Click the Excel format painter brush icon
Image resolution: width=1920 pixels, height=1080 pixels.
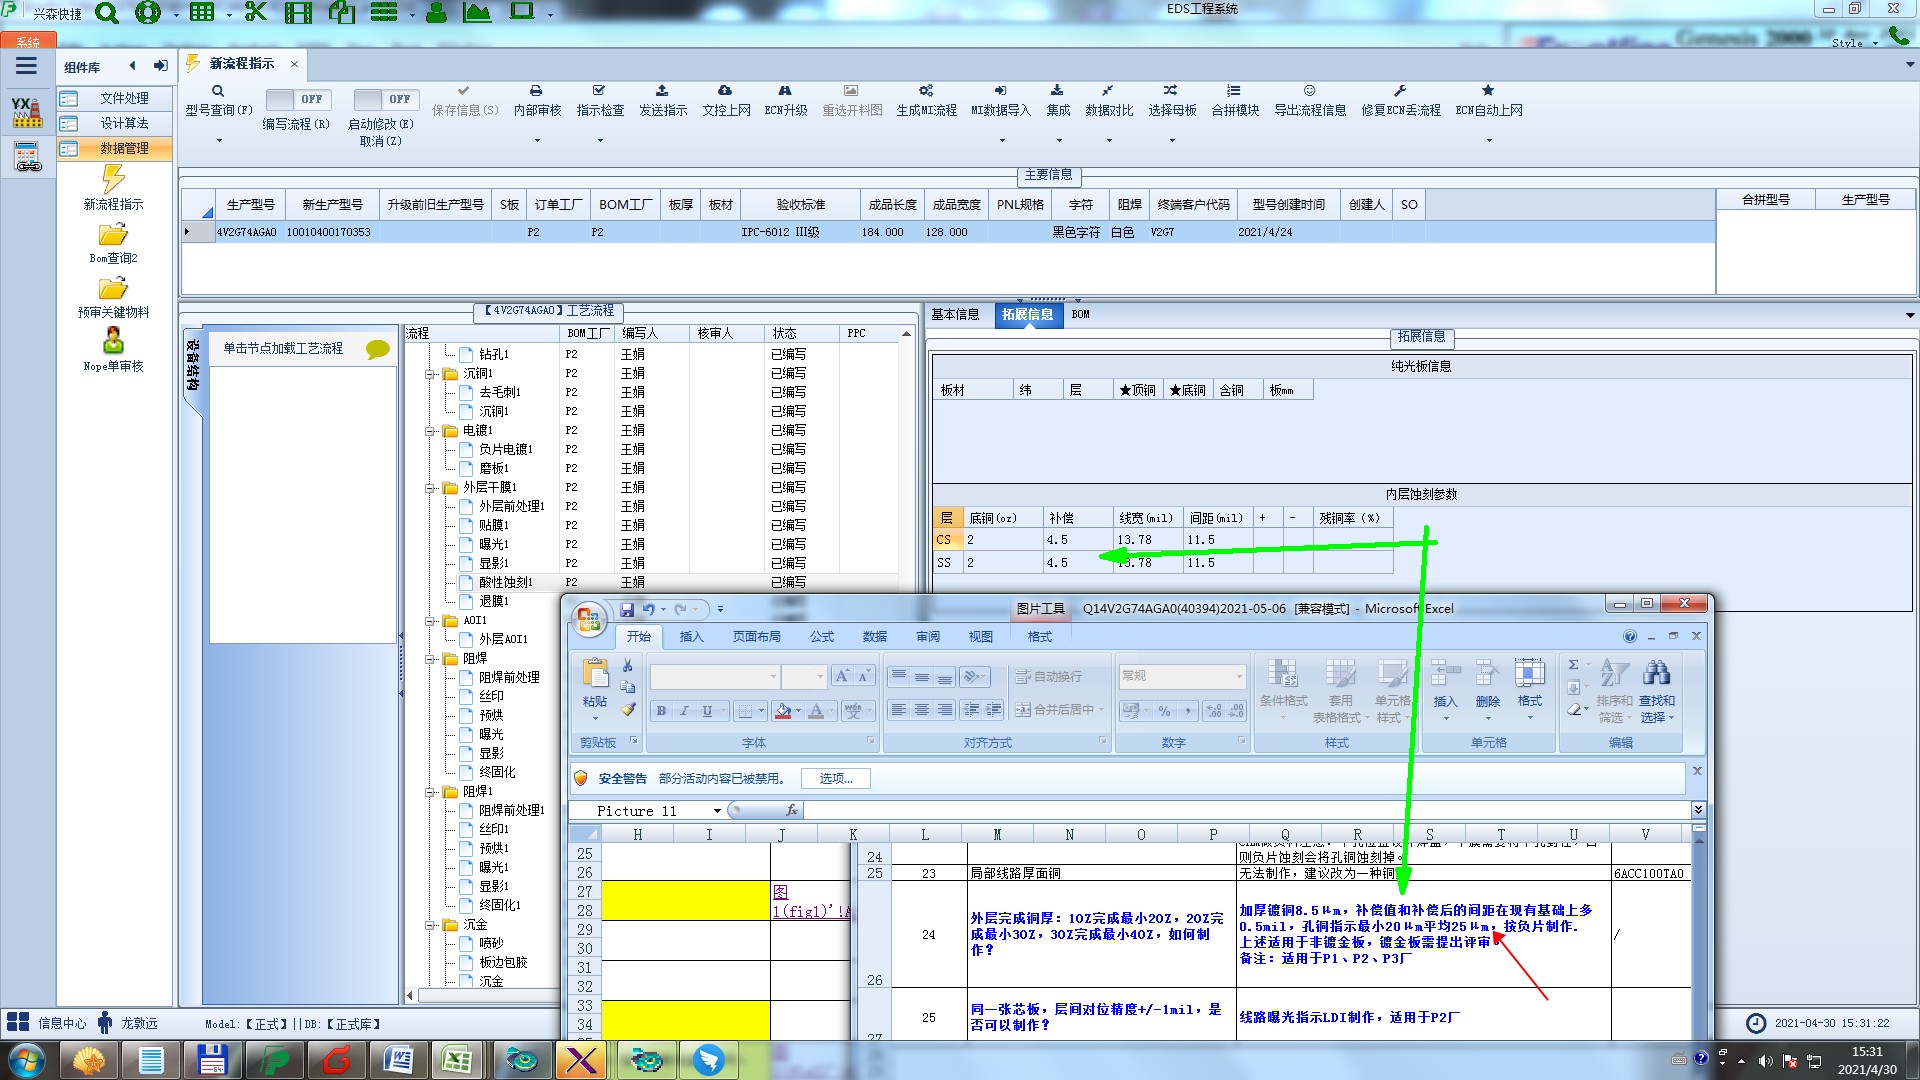628,709
